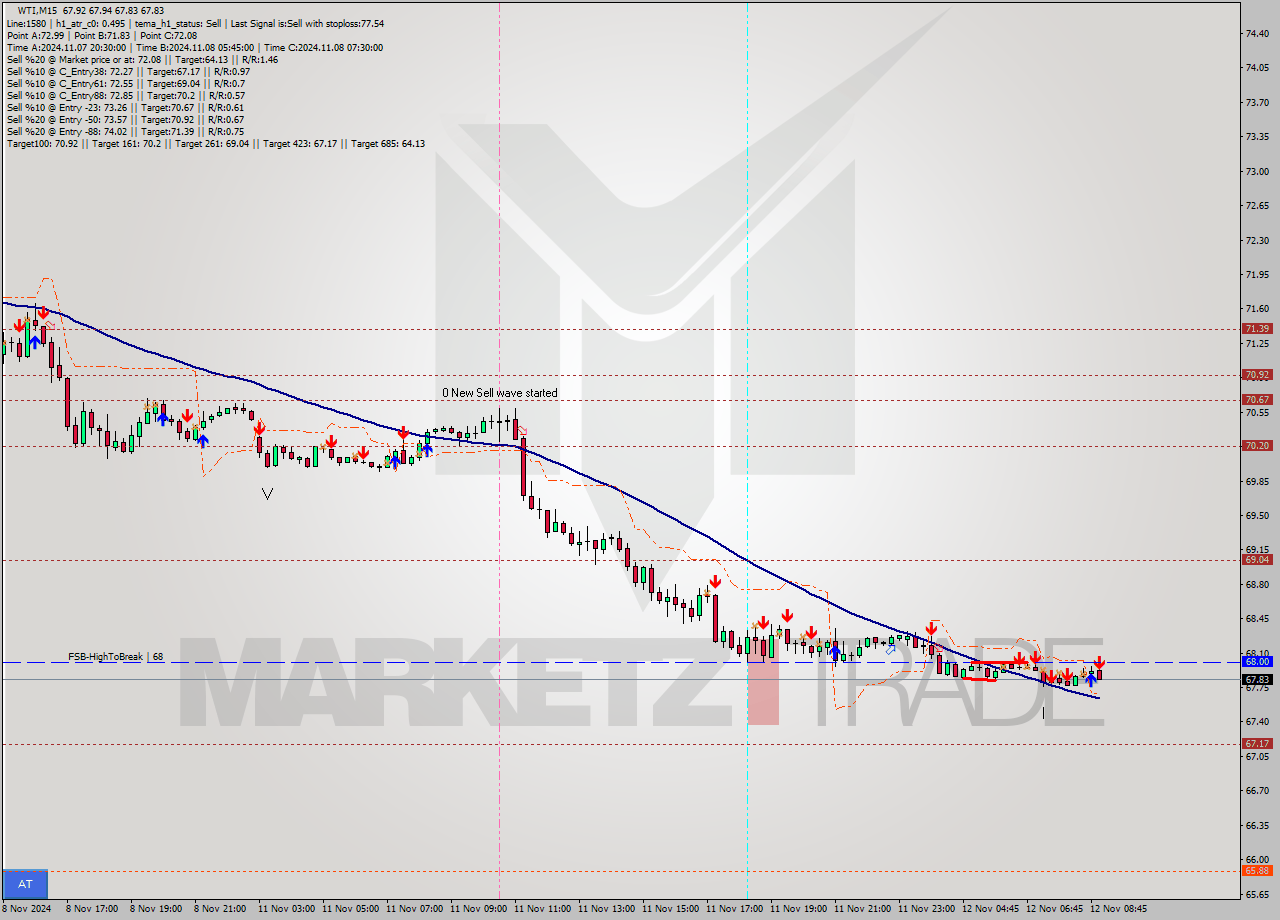Image resolution: width=1280 pixels, height=920 pixels.
Task: Click the current price 67.83 label
Action: coord(1257,680)
